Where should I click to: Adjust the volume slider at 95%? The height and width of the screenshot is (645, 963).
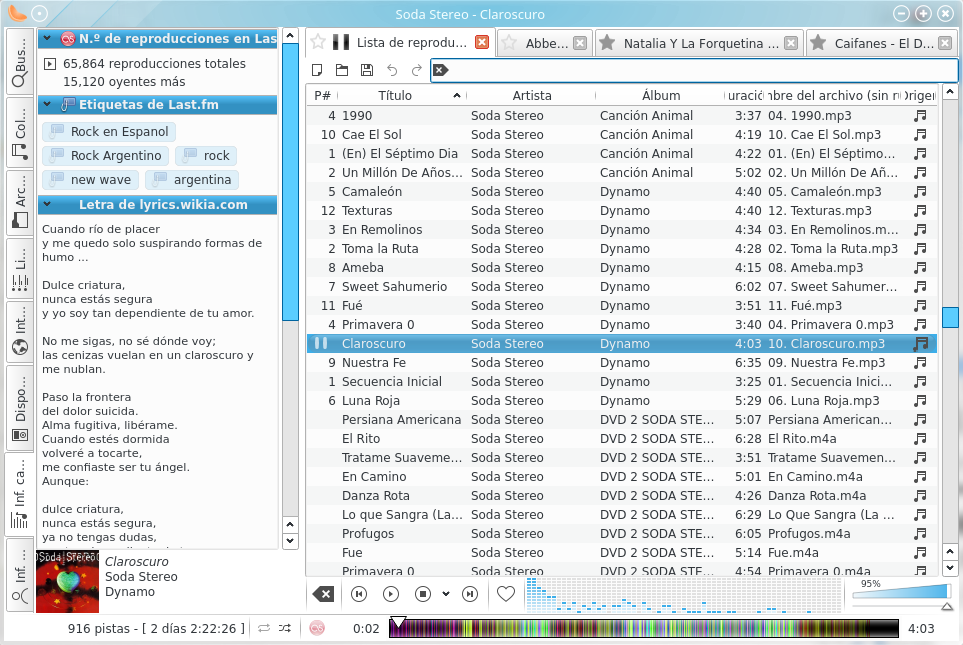coord(900,592)
